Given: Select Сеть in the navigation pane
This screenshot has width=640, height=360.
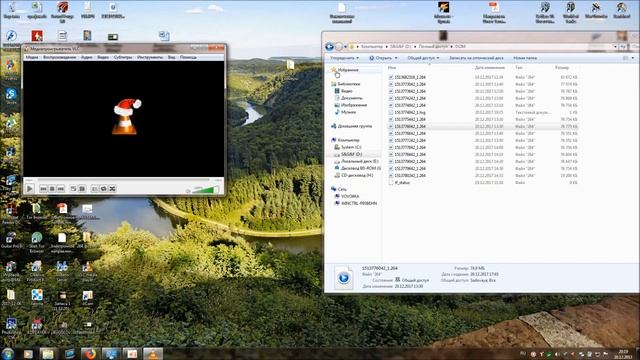Looking at the screenshot, I should (x=342, y=189).
